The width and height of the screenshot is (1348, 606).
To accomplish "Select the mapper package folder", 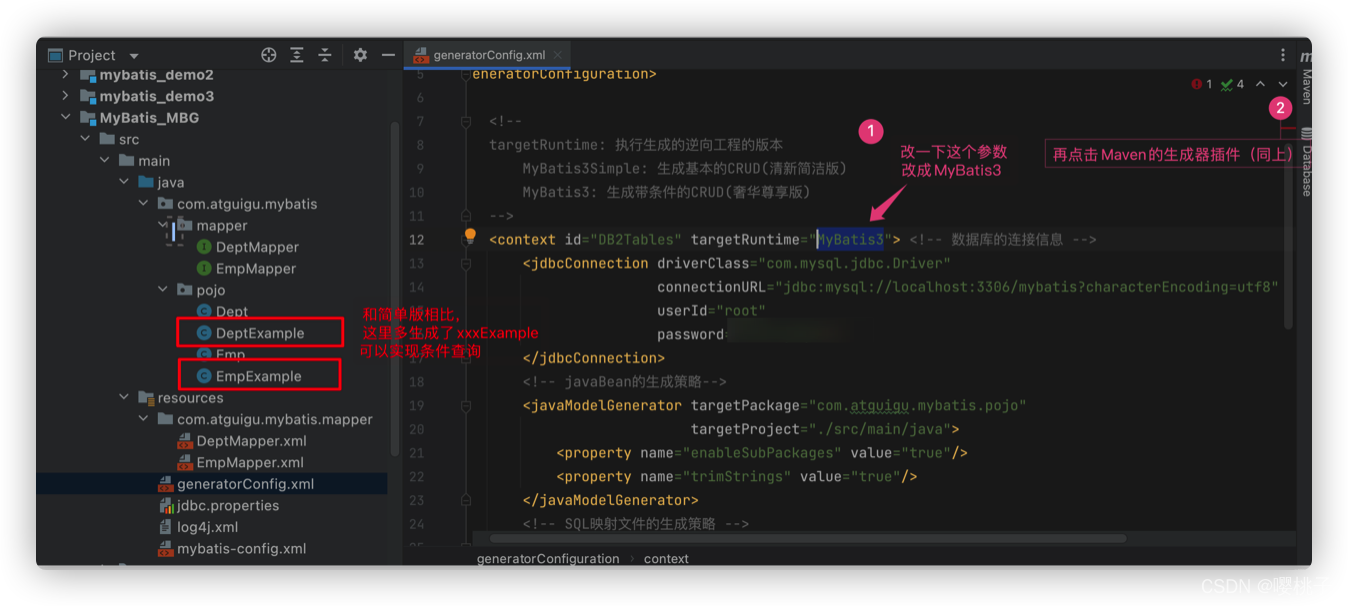I will pos(212,225).
